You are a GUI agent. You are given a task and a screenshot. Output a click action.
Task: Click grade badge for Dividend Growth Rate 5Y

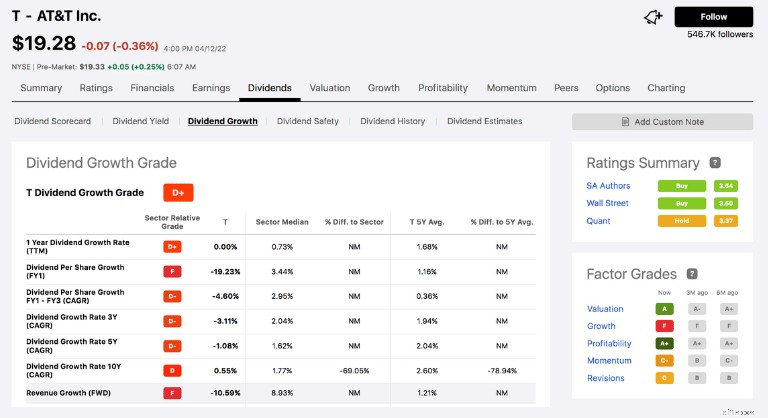[172, 346]
